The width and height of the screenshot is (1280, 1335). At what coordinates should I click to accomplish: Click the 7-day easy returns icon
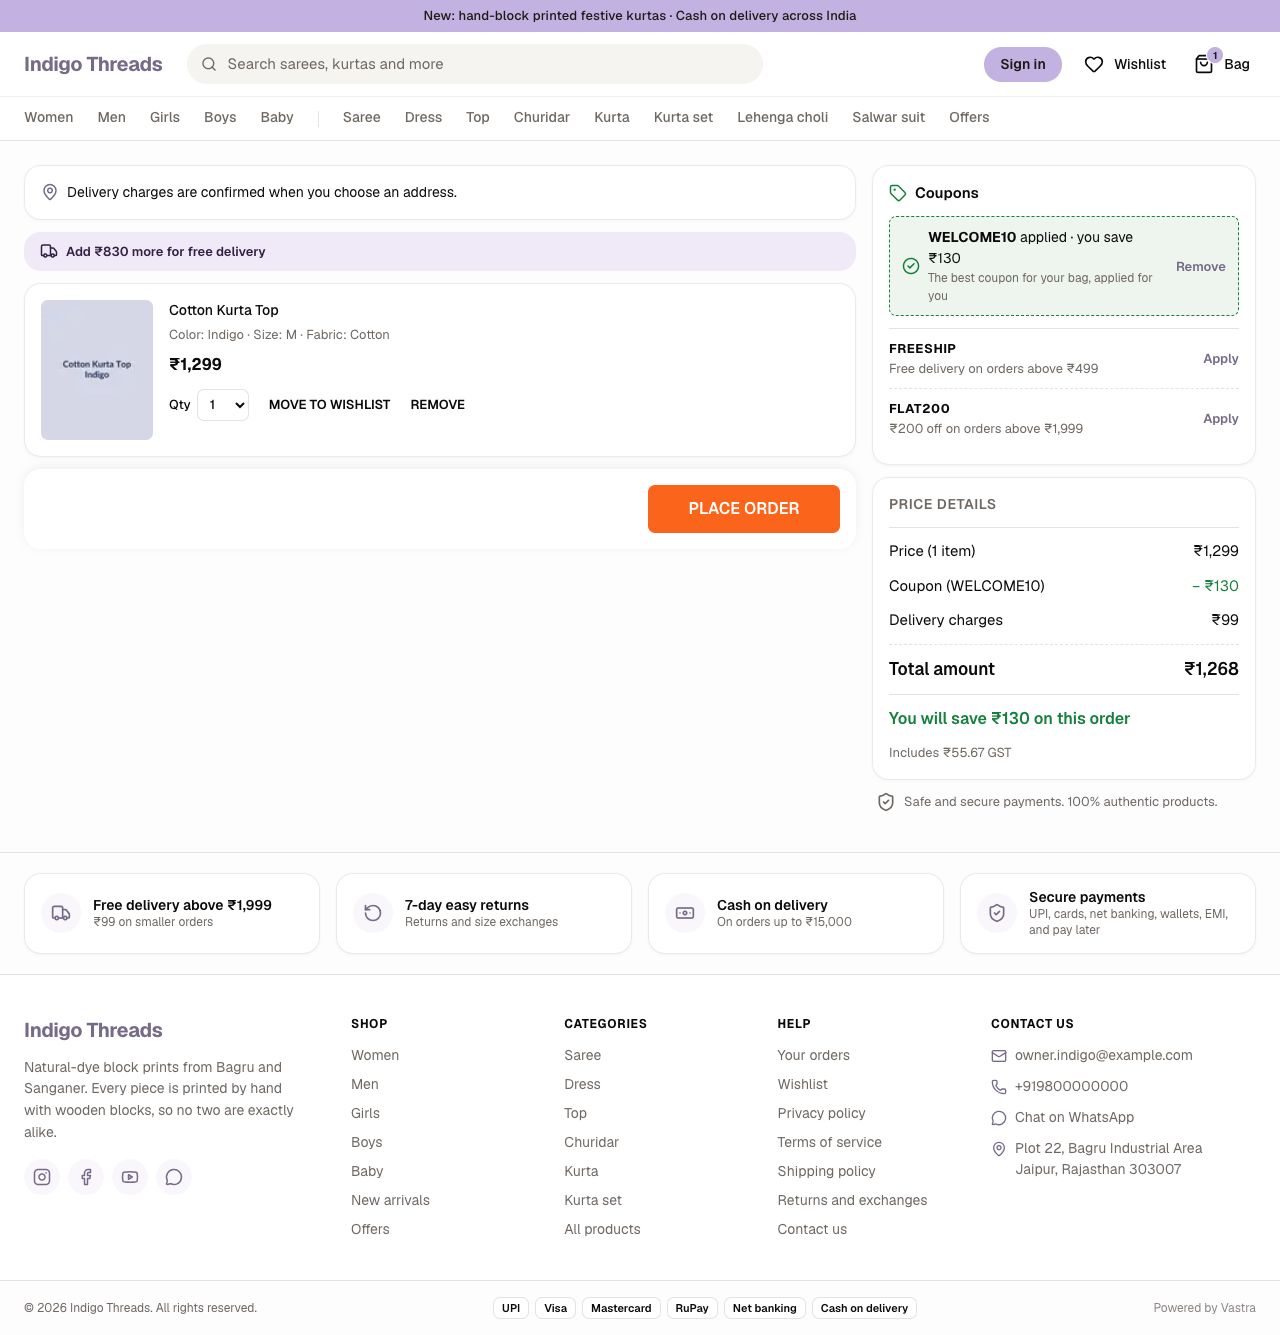(x=373, y=913)
